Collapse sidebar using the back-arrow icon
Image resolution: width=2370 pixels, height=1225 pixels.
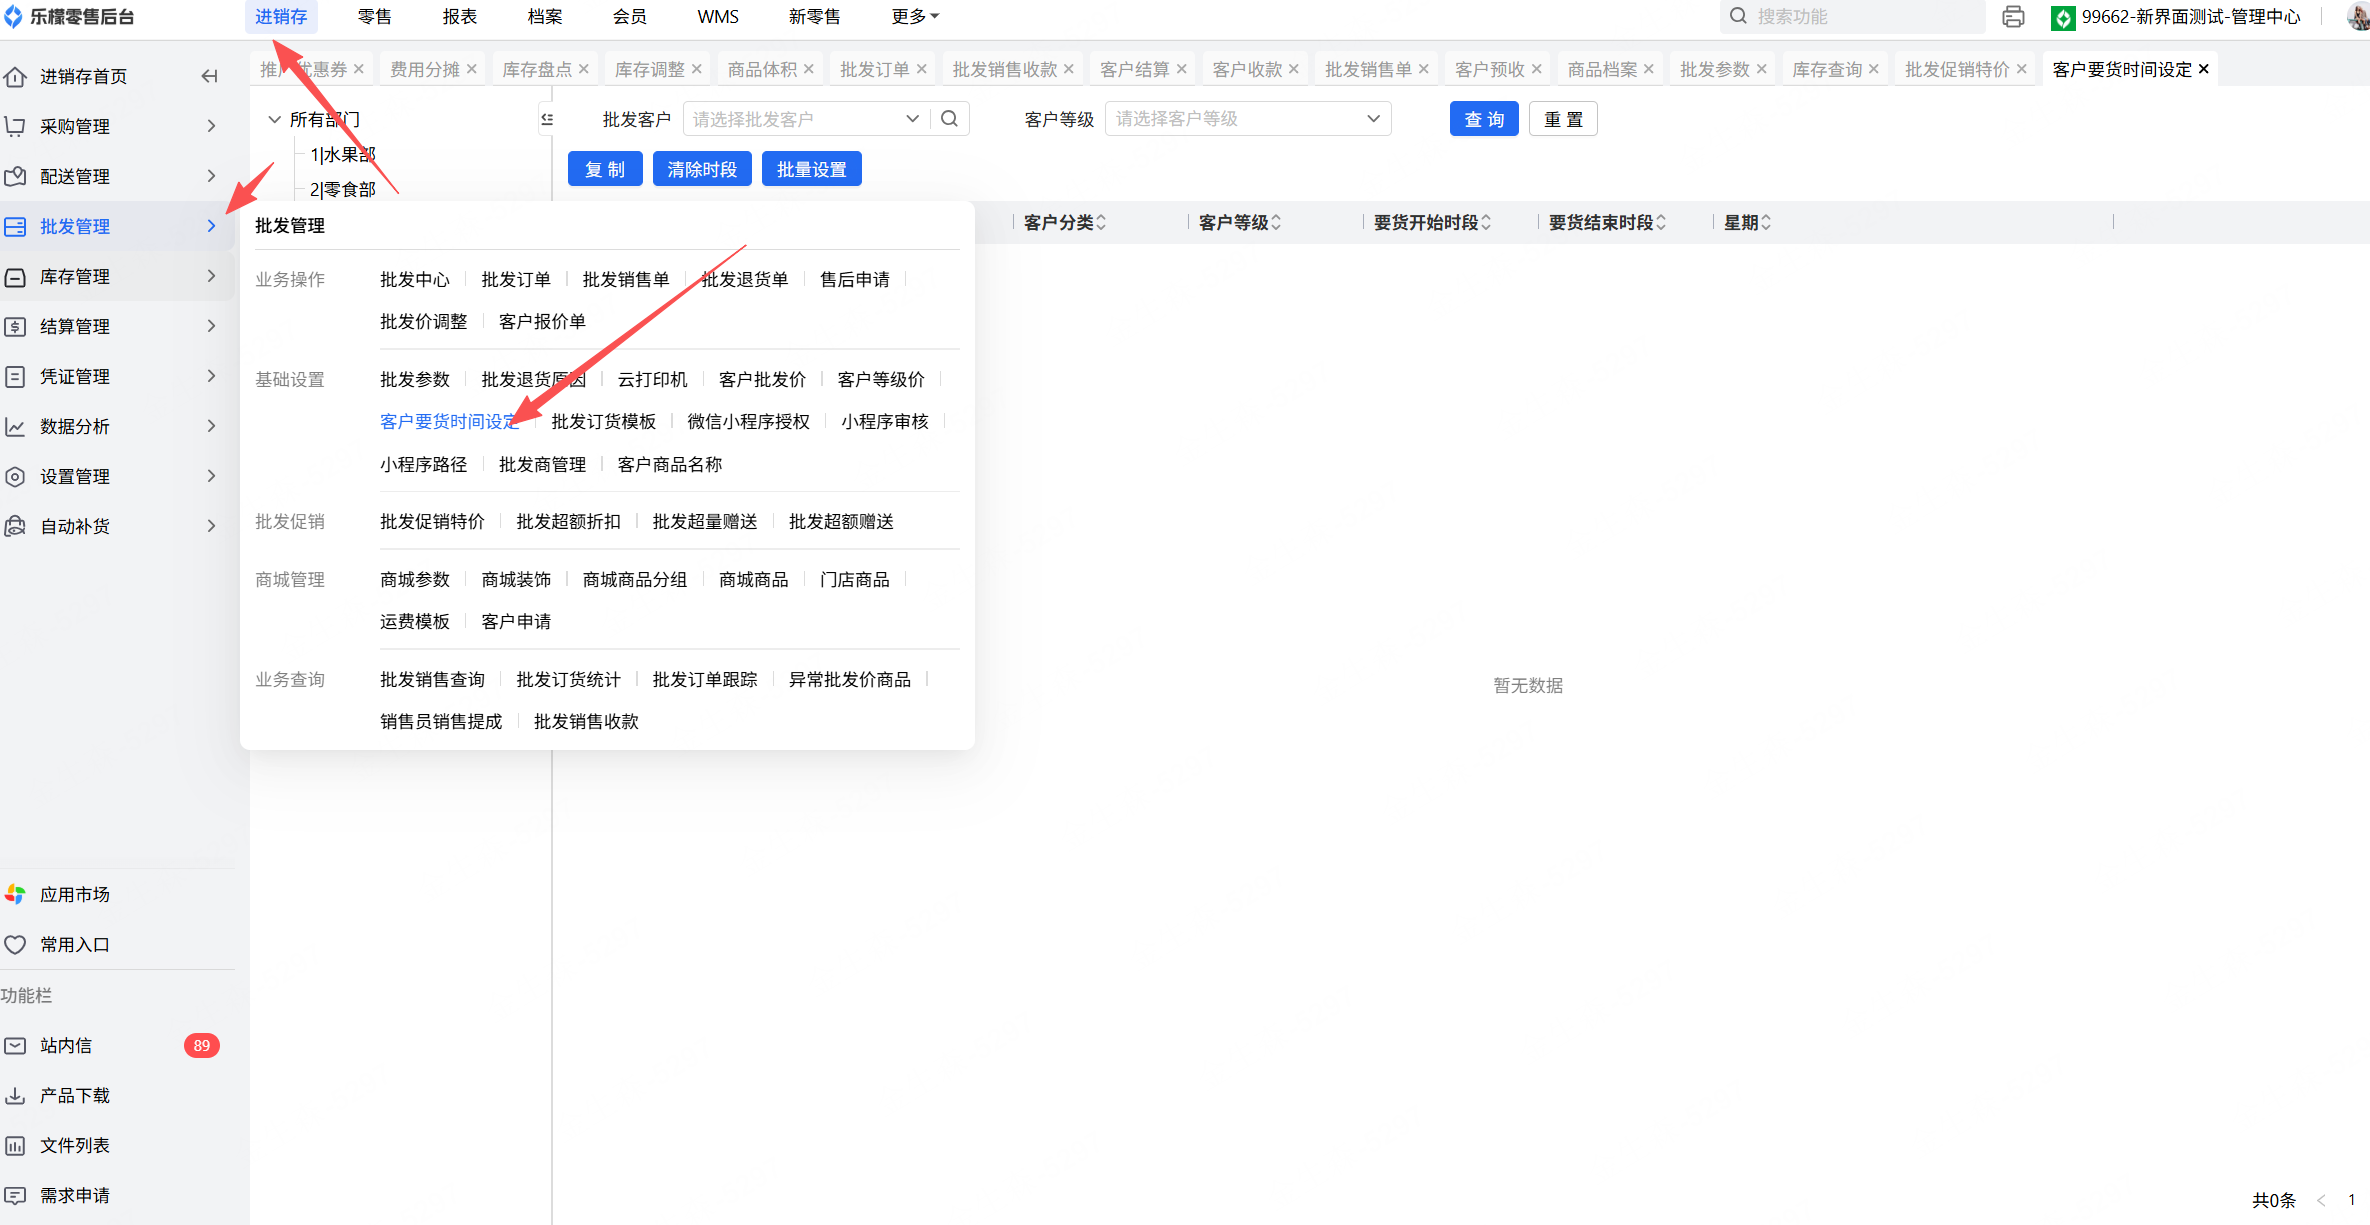coord(209,76)
